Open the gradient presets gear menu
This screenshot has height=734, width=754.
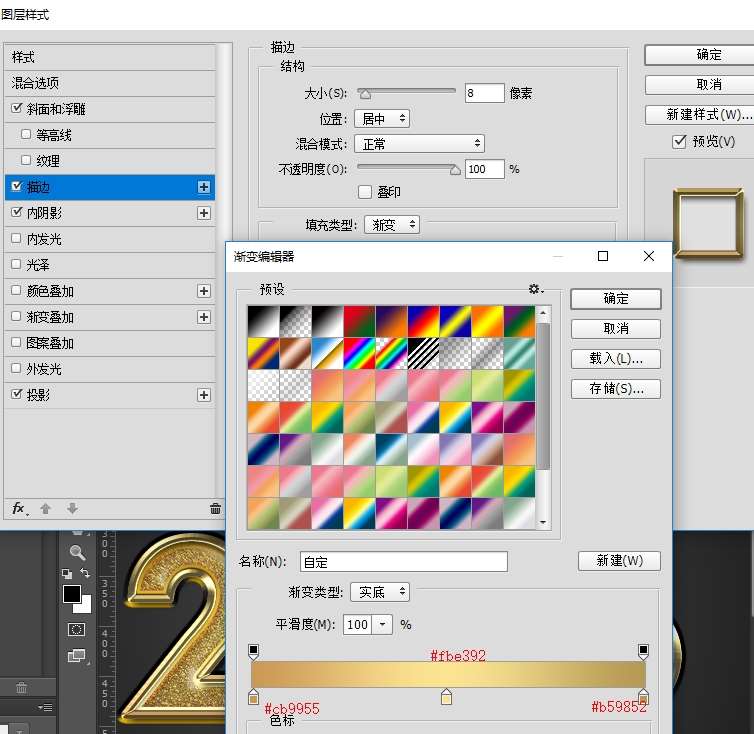[x=535, y=289]
